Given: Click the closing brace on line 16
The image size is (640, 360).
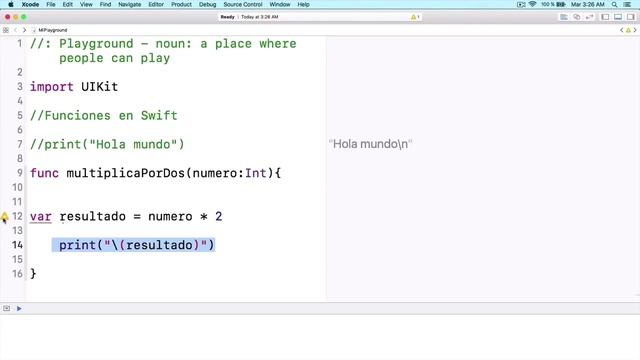Looking at the screenshot, I should coord(33,273).
